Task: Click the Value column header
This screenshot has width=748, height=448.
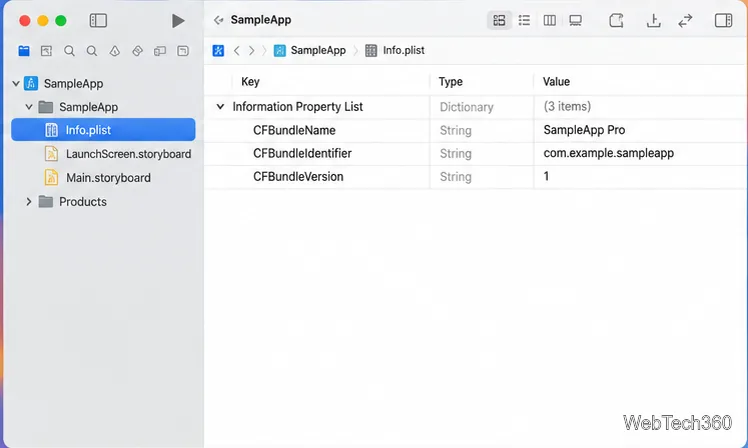Action: [x=556, y=82]
